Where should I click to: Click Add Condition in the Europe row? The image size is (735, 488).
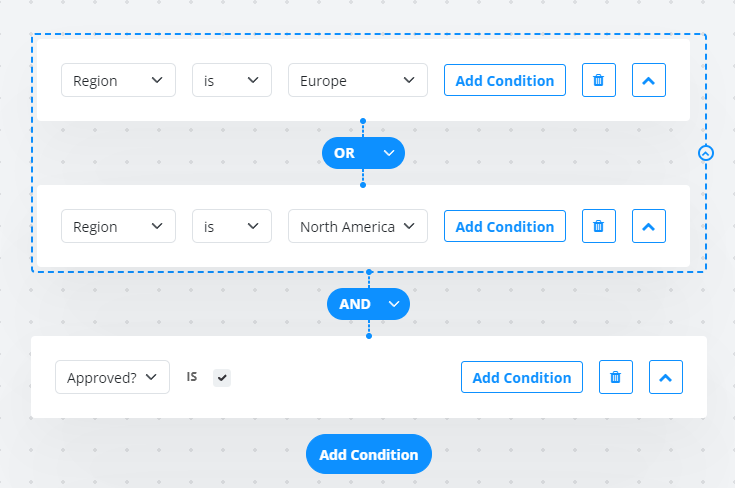[504, 80]
